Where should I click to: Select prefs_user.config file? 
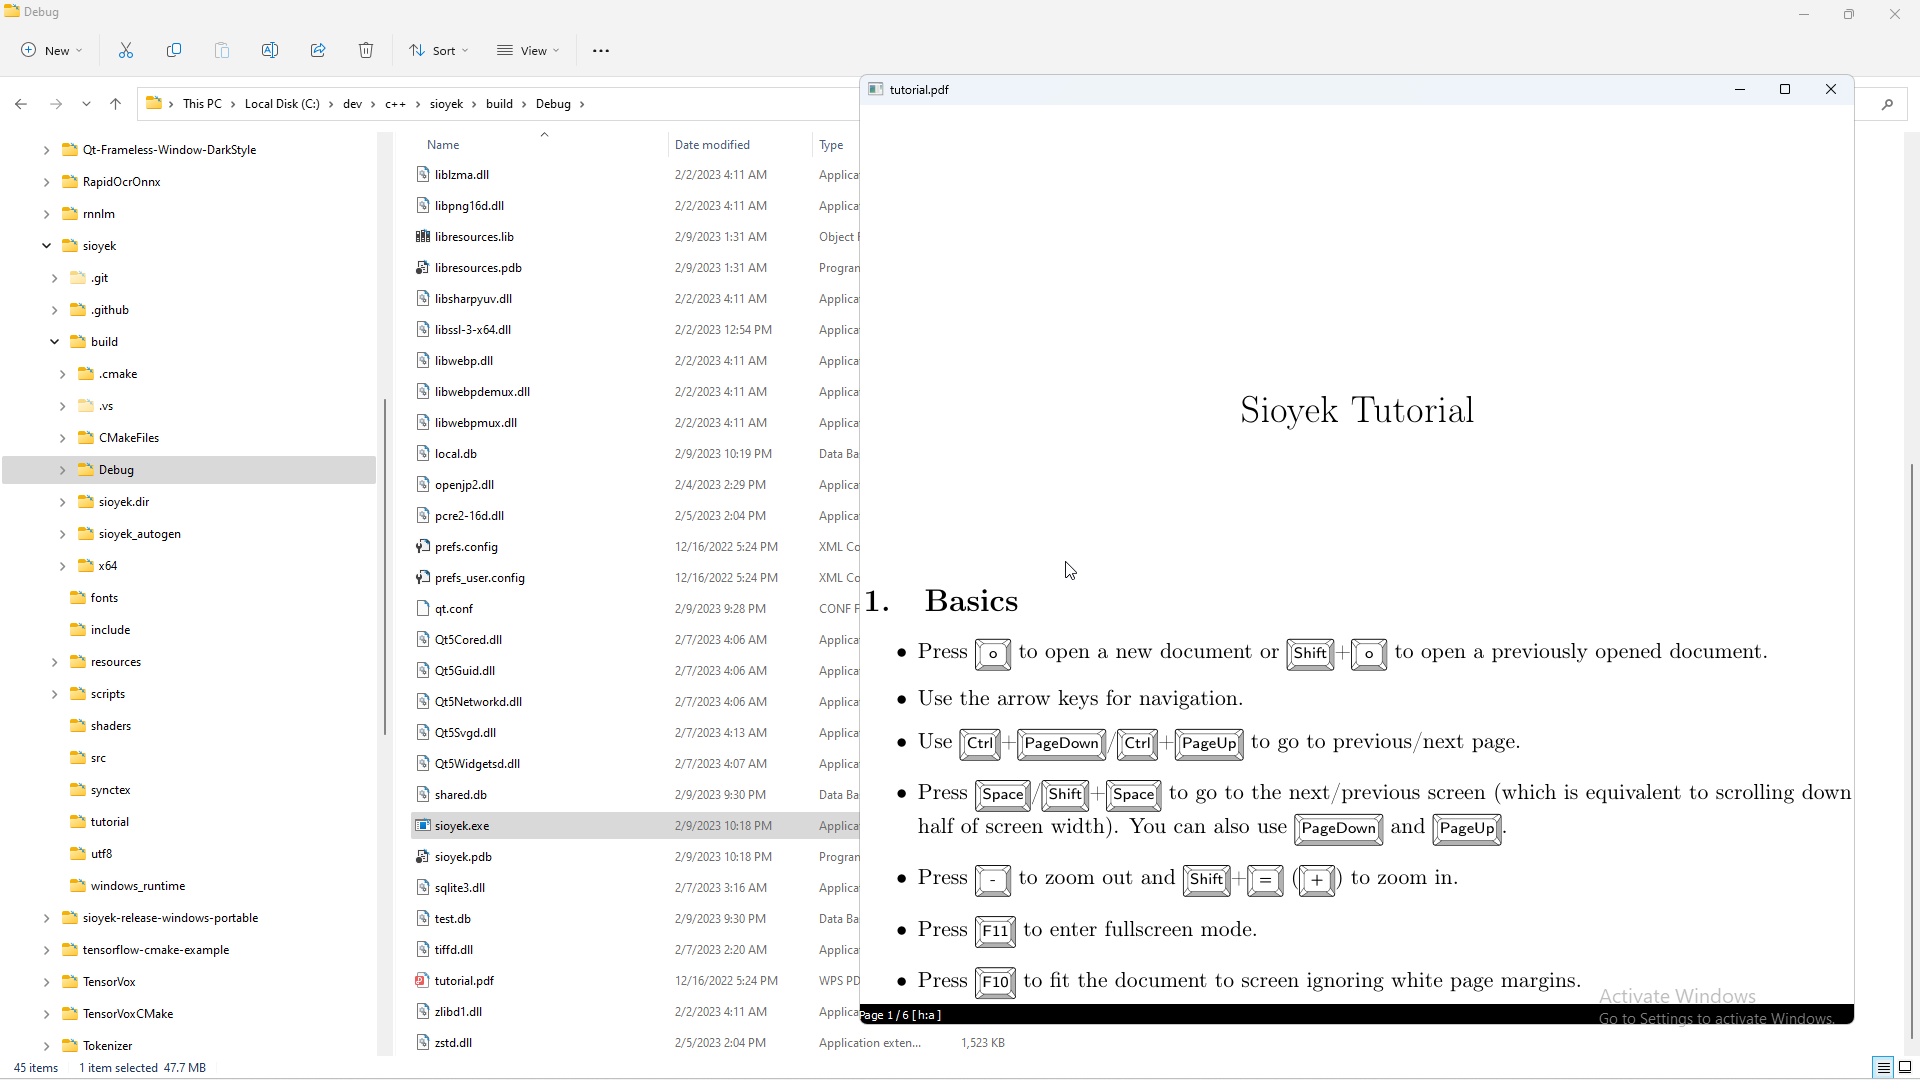pyautogui.click(x=479, y=578)
